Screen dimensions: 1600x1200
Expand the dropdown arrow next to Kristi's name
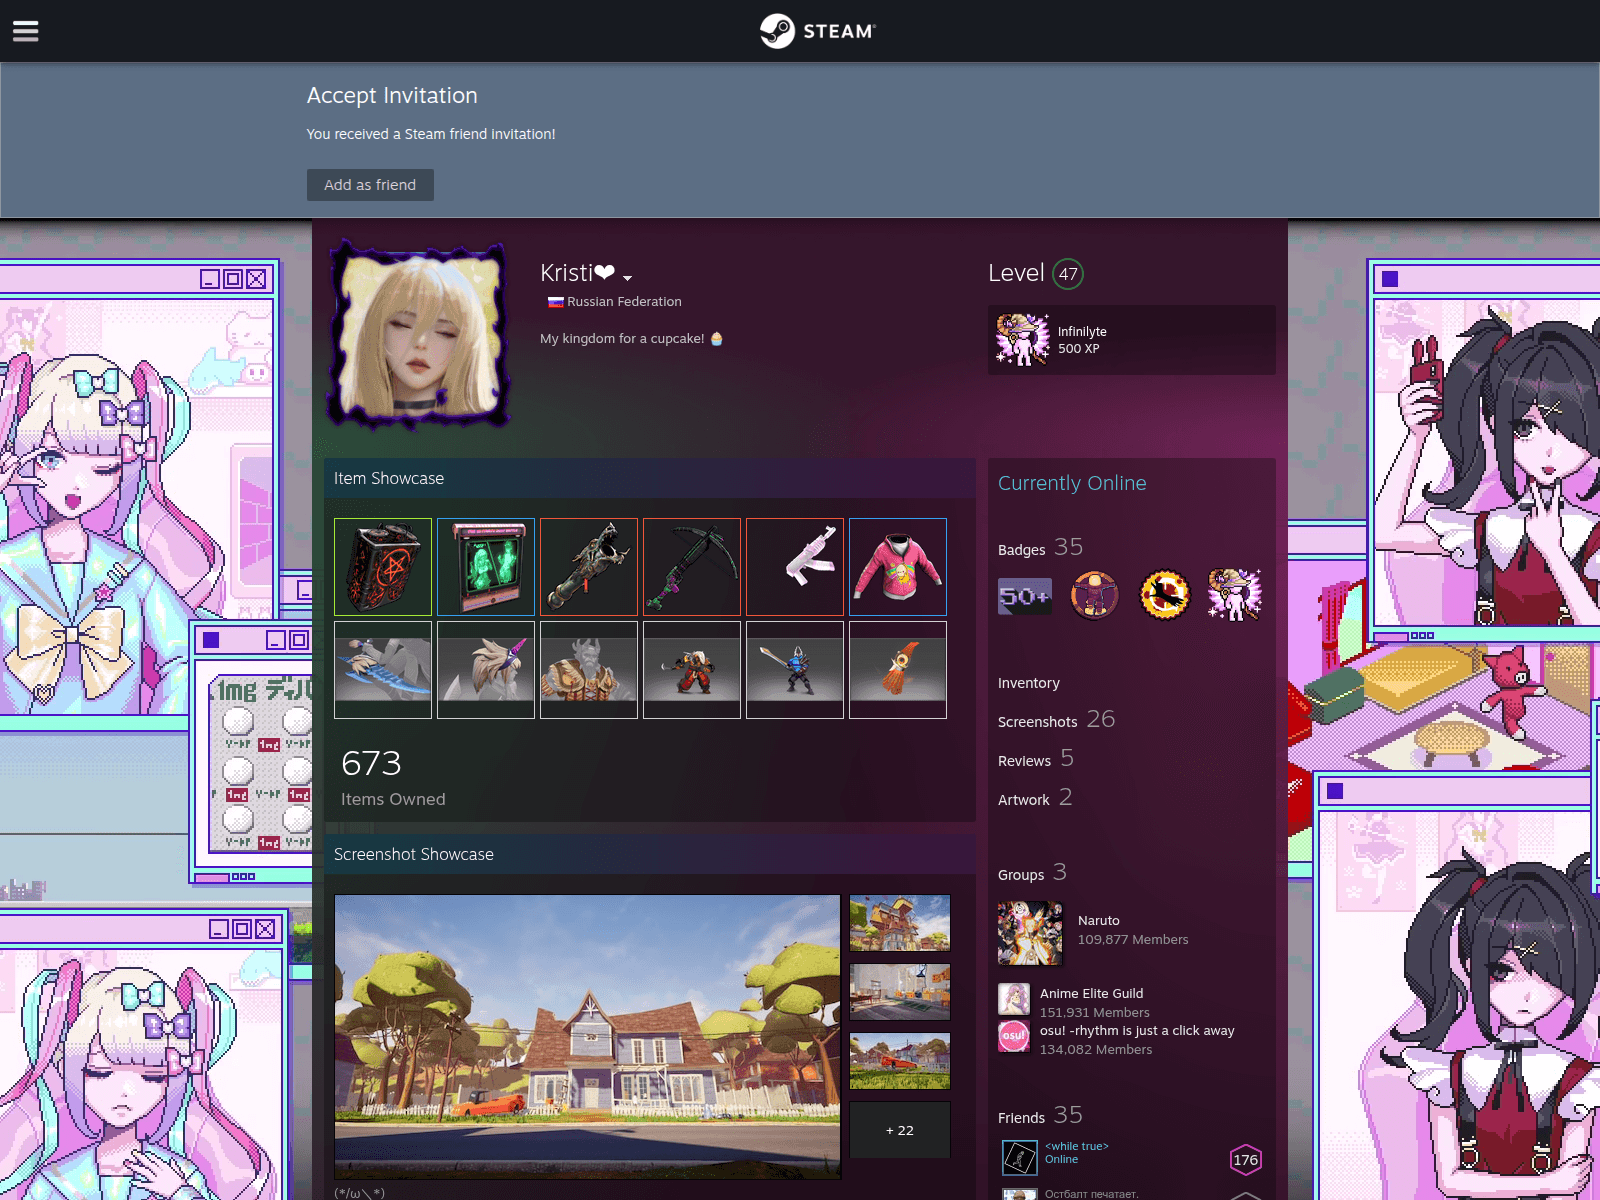(627, 277)
